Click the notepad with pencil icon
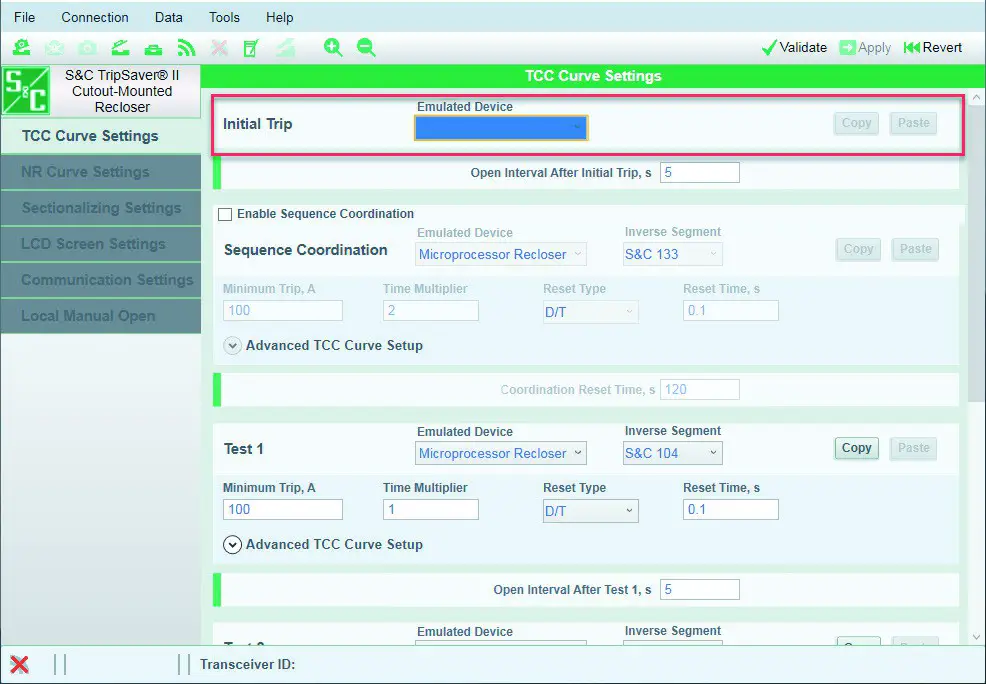The image size is (986, 684). click(x=252, y=48)
